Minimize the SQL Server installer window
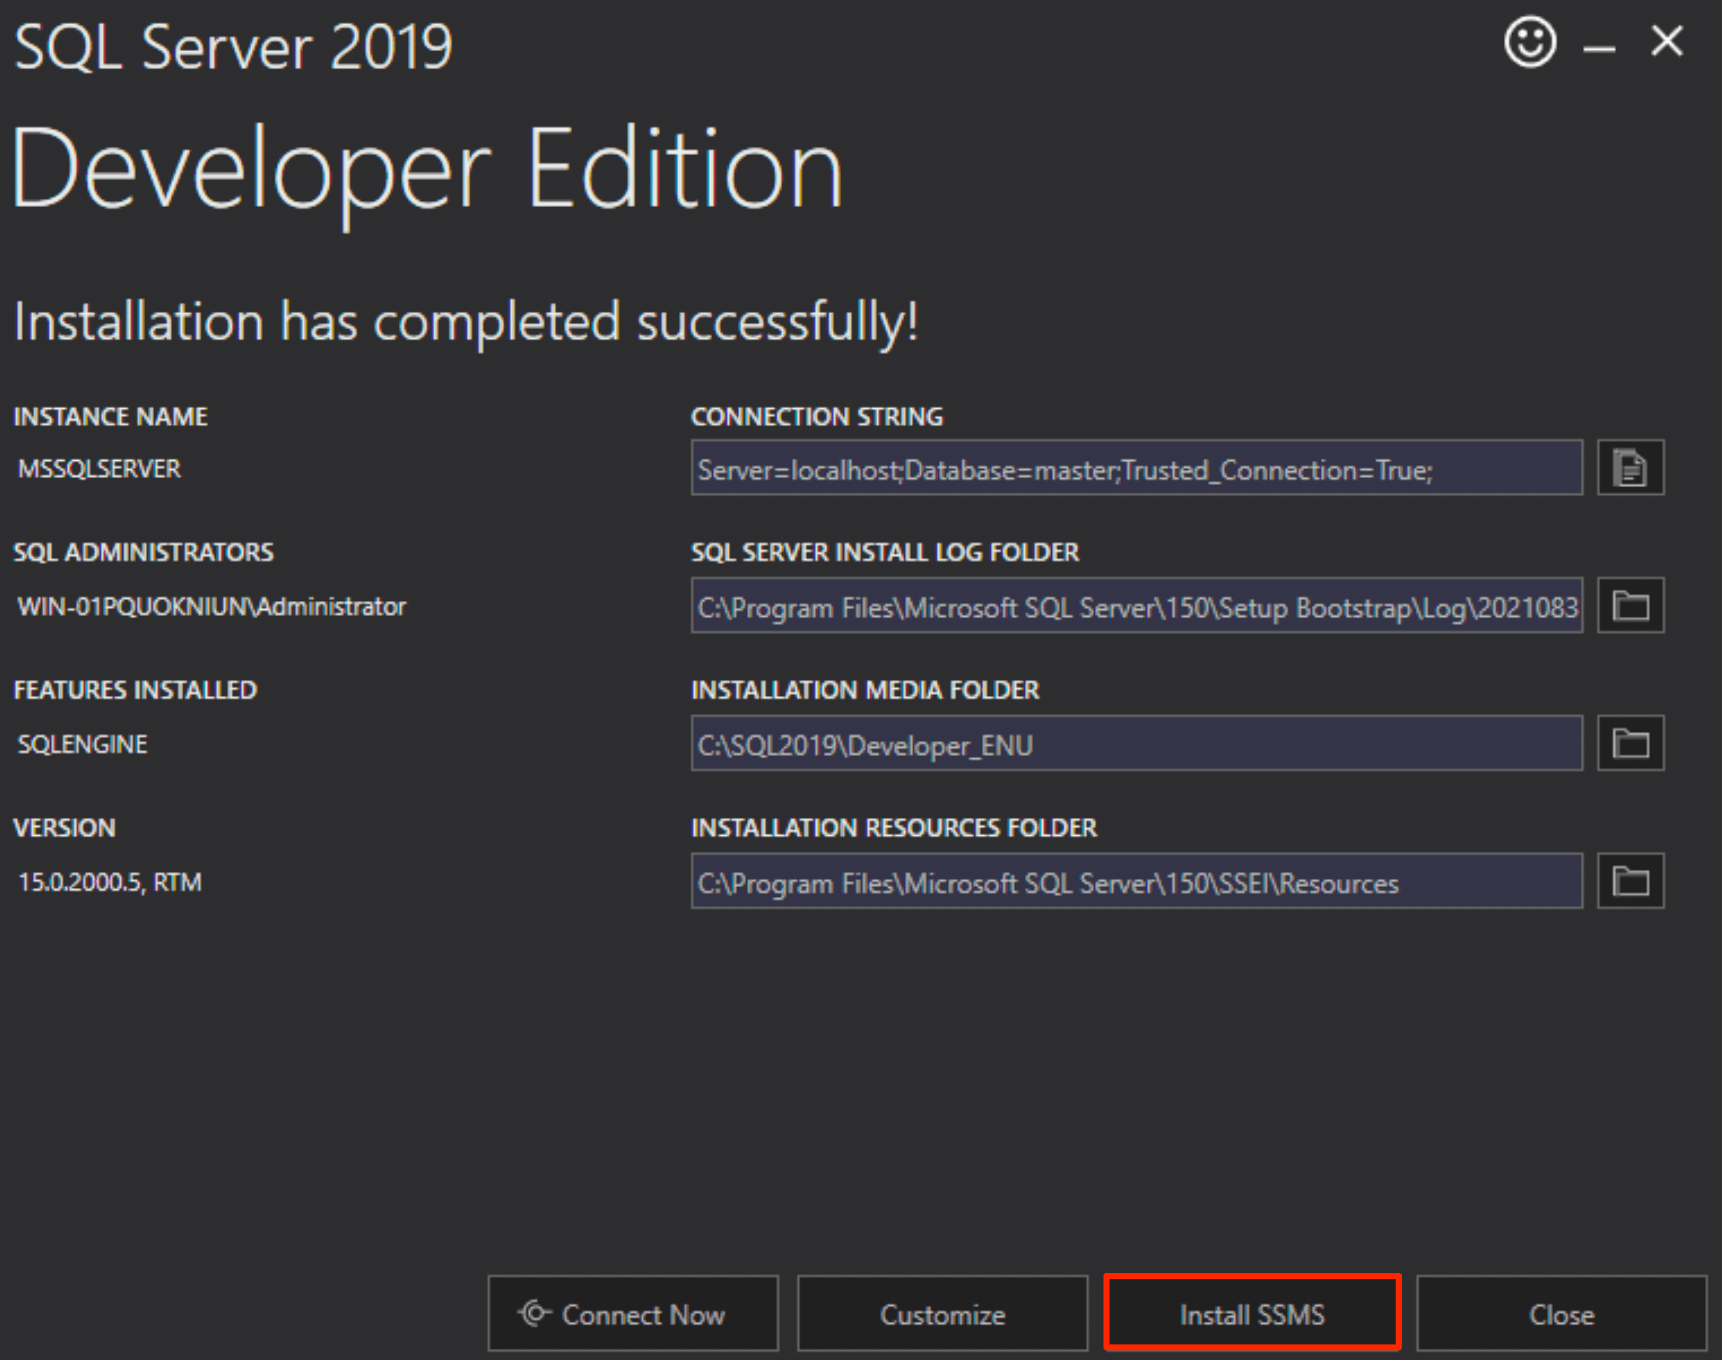This screenshot has height=1360, width=1722. pyautogui.click(x=1599, y=47)
